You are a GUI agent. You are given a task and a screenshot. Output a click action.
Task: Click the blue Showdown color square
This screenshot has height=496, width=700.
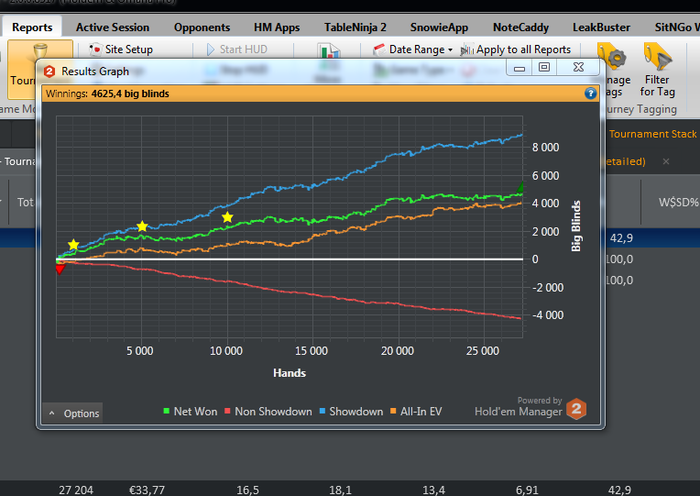pos(322,411)
